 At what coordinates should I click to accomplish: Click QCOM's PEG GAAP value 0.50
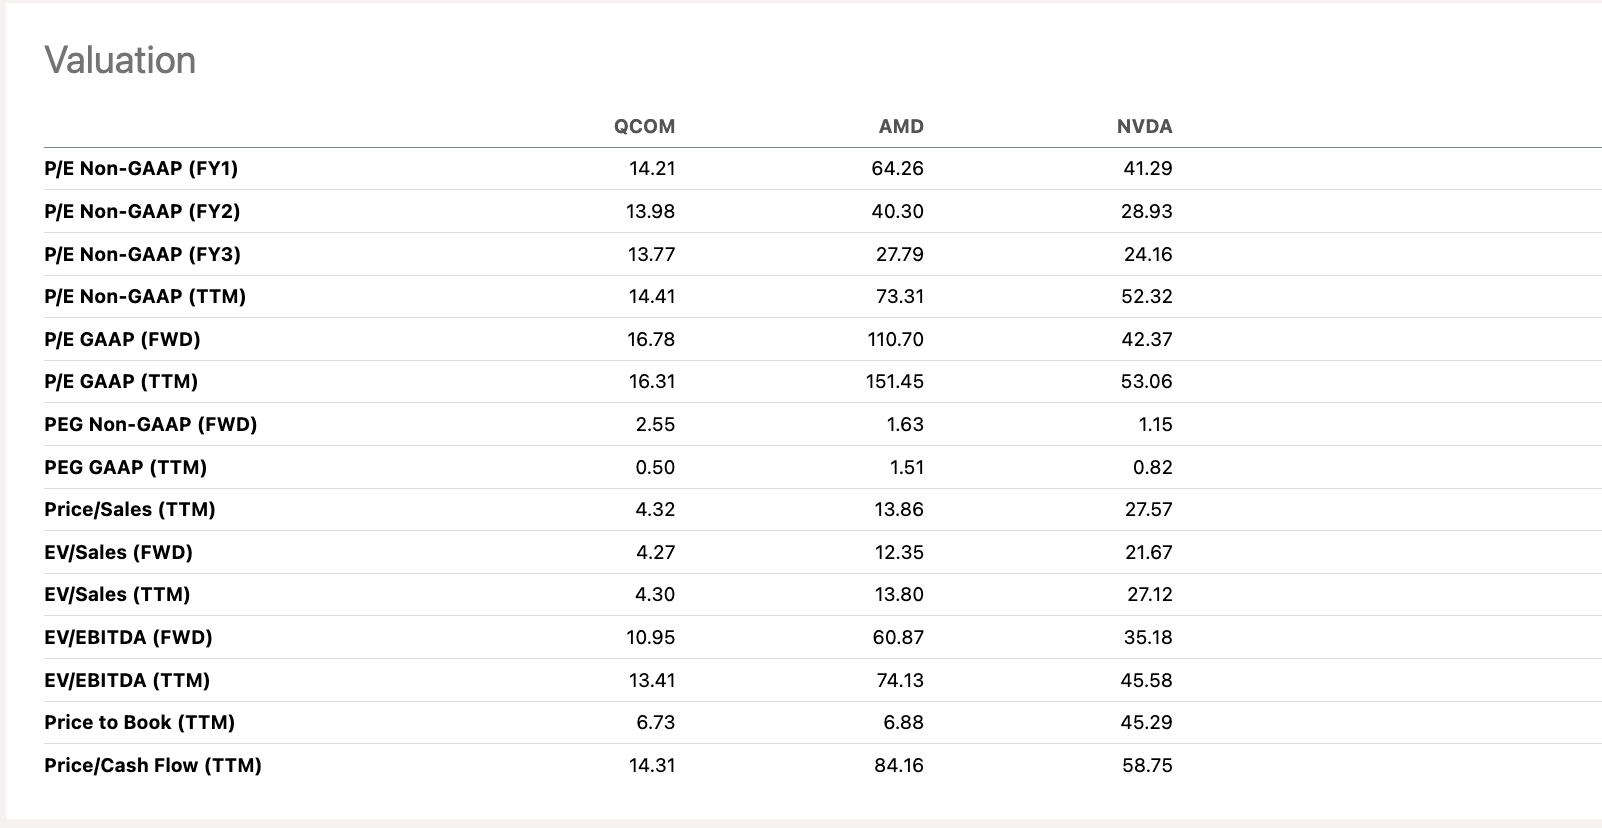(x=655, y=468)
